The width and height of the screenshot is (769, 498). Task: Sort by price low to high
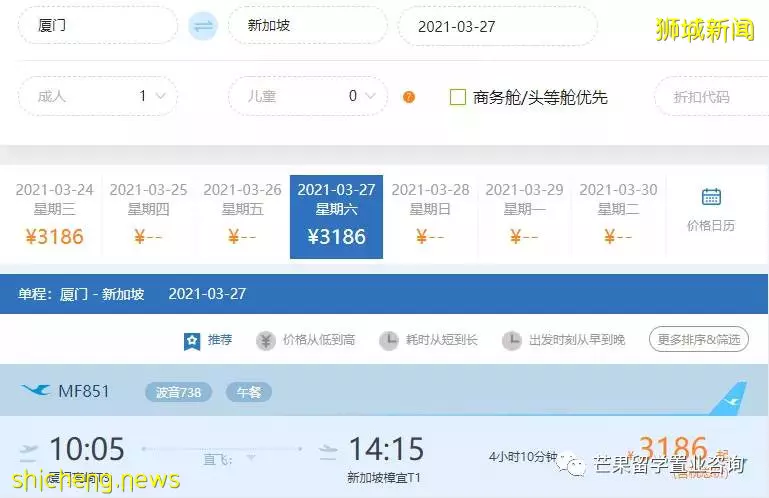pos(319,340)
